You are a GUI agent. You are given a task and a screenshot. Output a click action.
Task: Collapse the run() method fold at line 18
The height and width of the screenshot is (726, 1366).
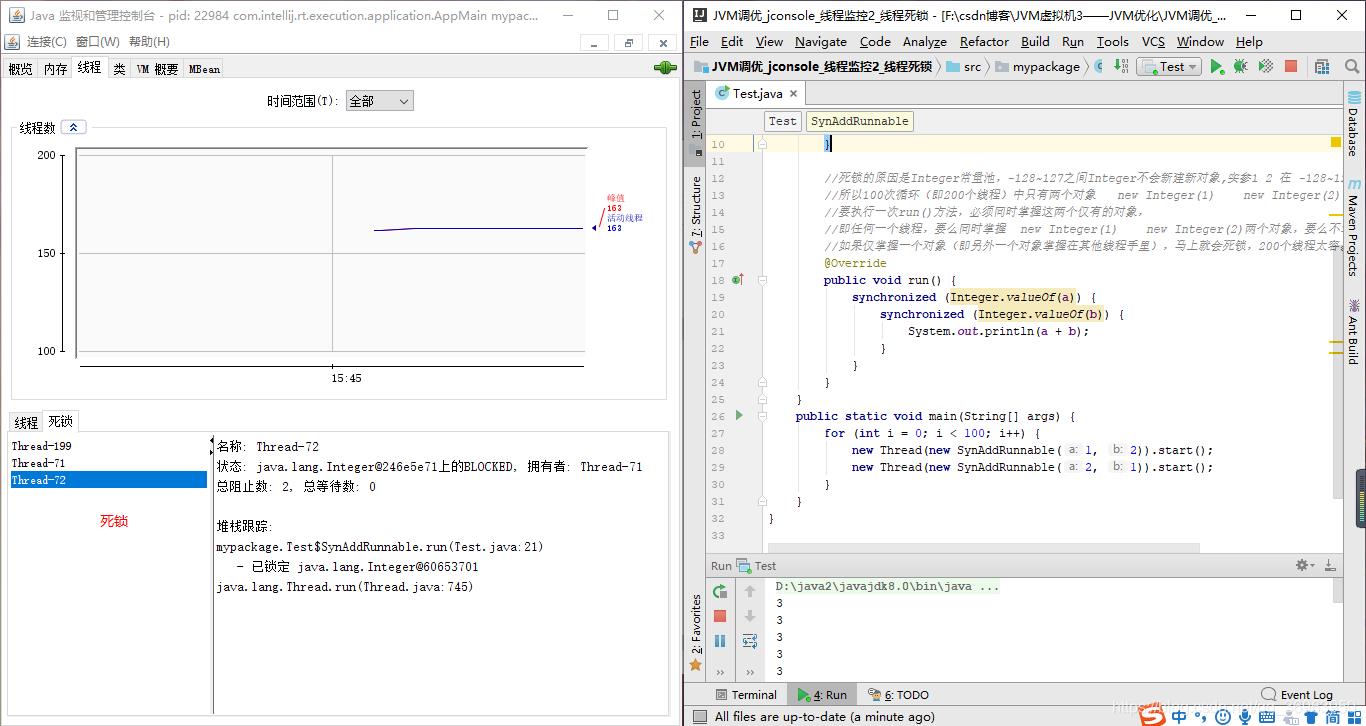[762, 280]
